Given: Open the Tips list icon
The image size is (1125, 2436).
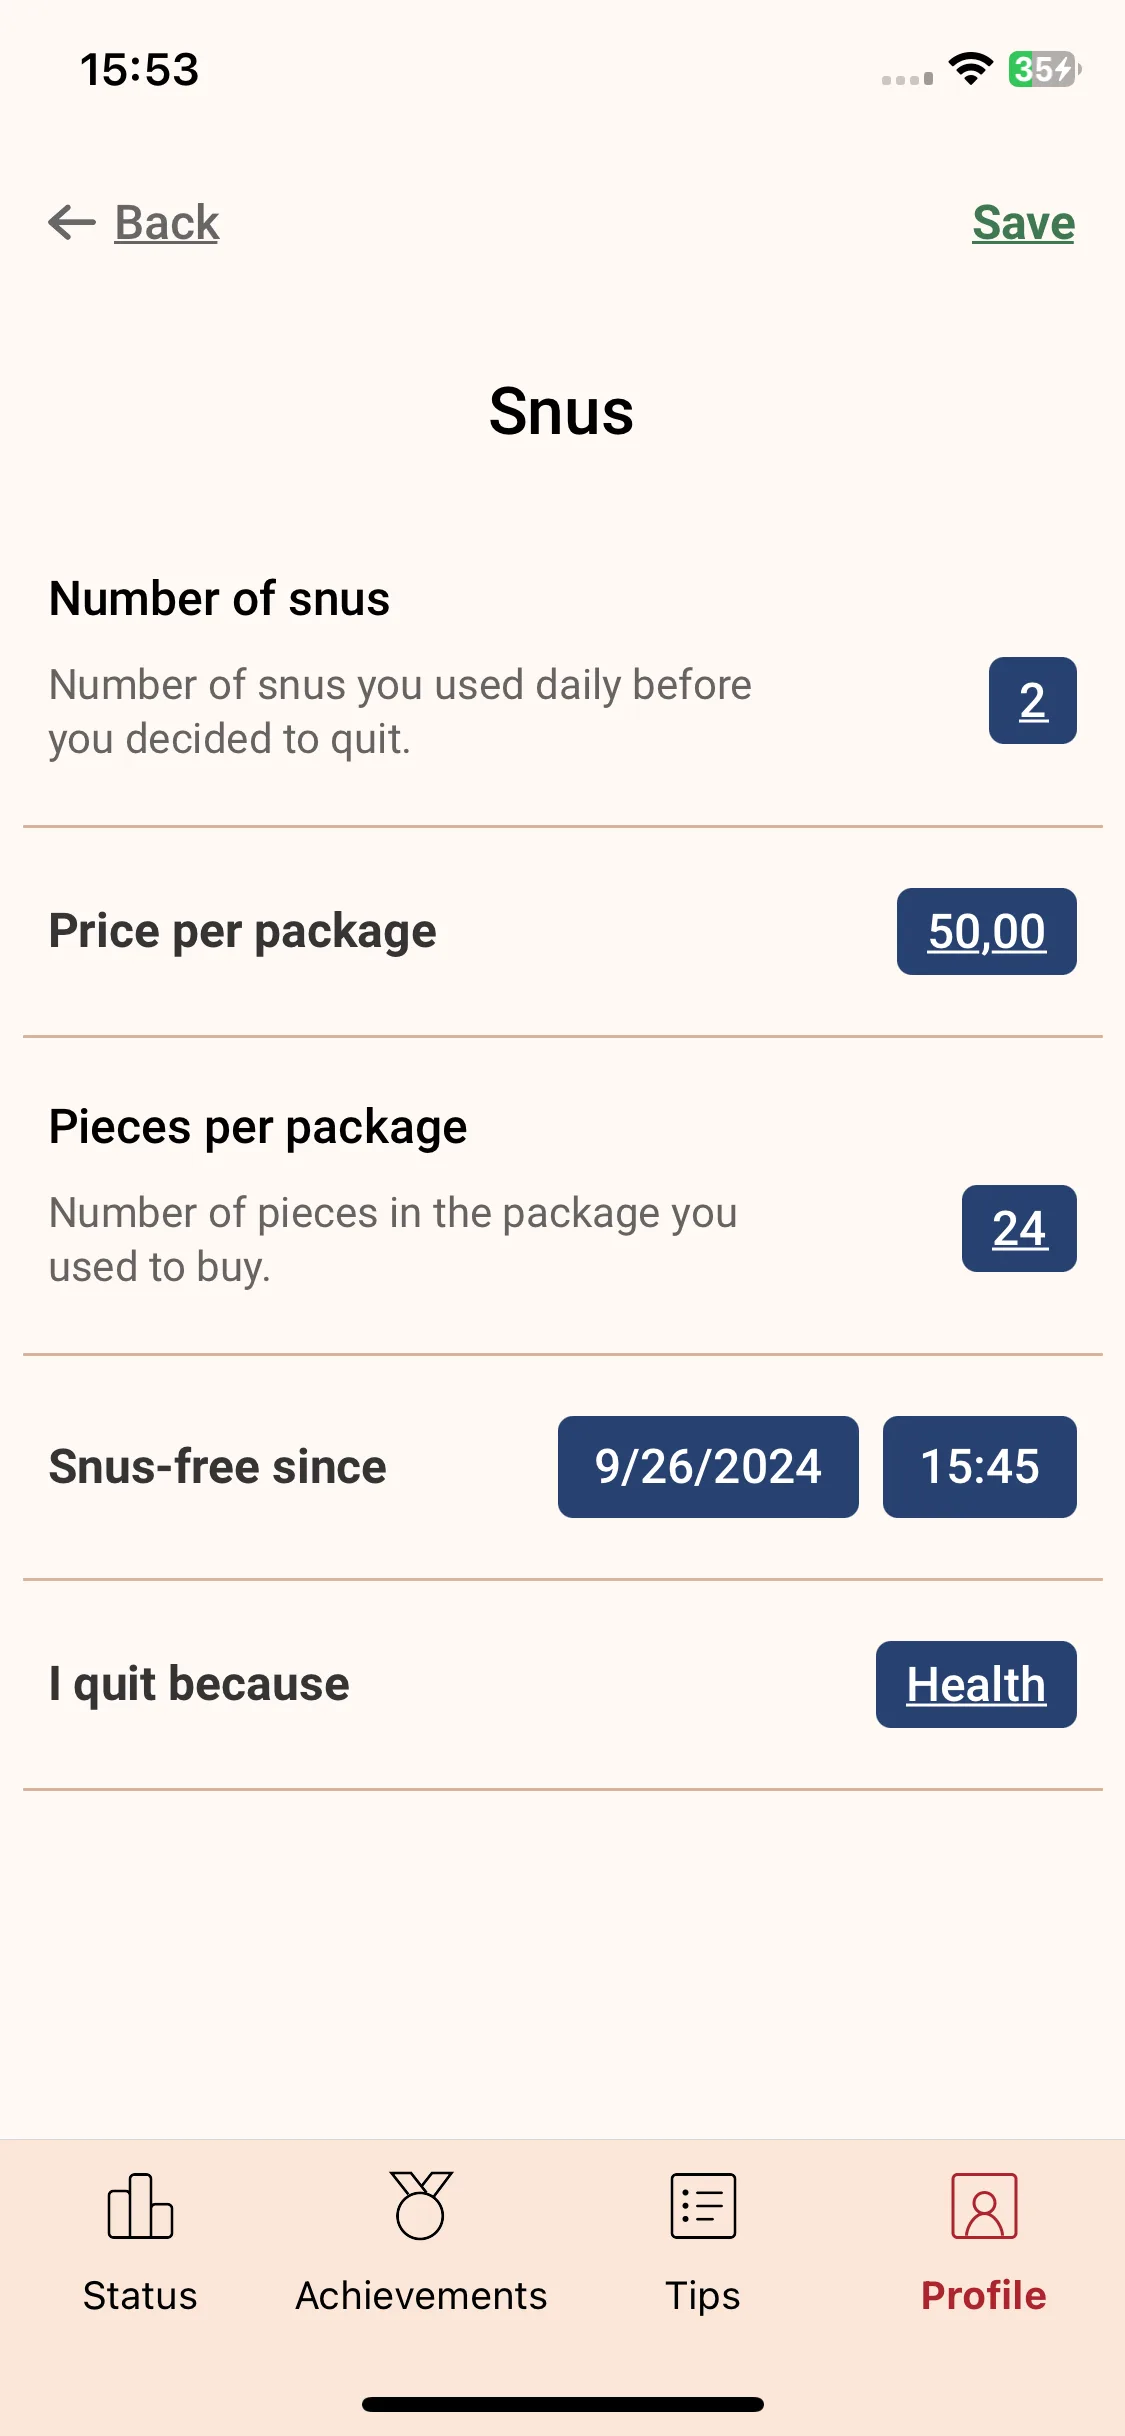Looking at the screenshot, I should pyautogui.click(x=703, y=2206).
